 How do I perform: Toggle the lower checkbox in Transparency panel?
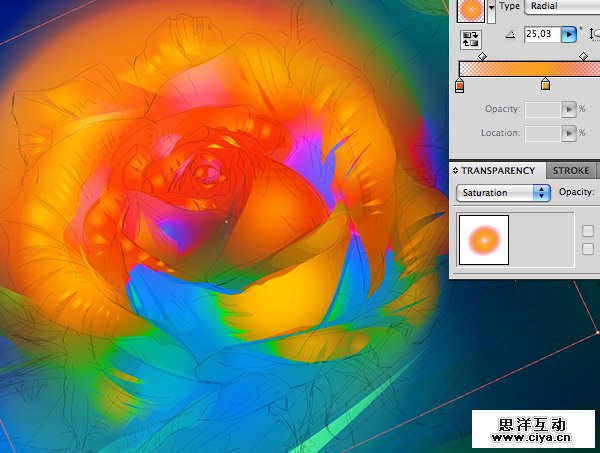tap(588, 248)
